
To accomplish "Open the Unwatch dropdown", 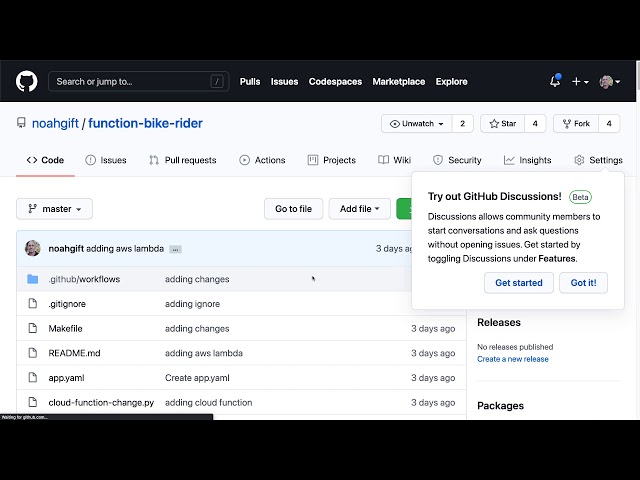I will pos(417,124).
